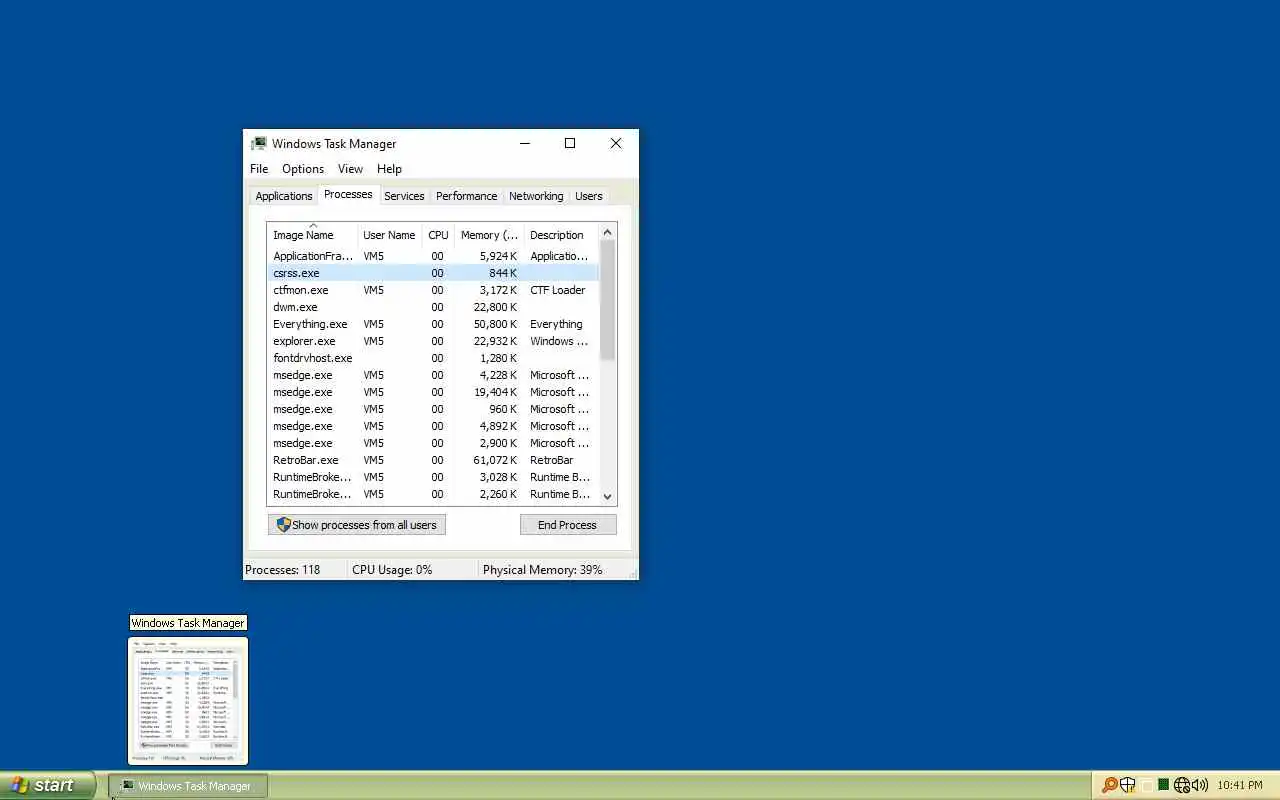Screen dimensions: 1280x800
Task: Click Show processes from all users
Action: (357, 525)
